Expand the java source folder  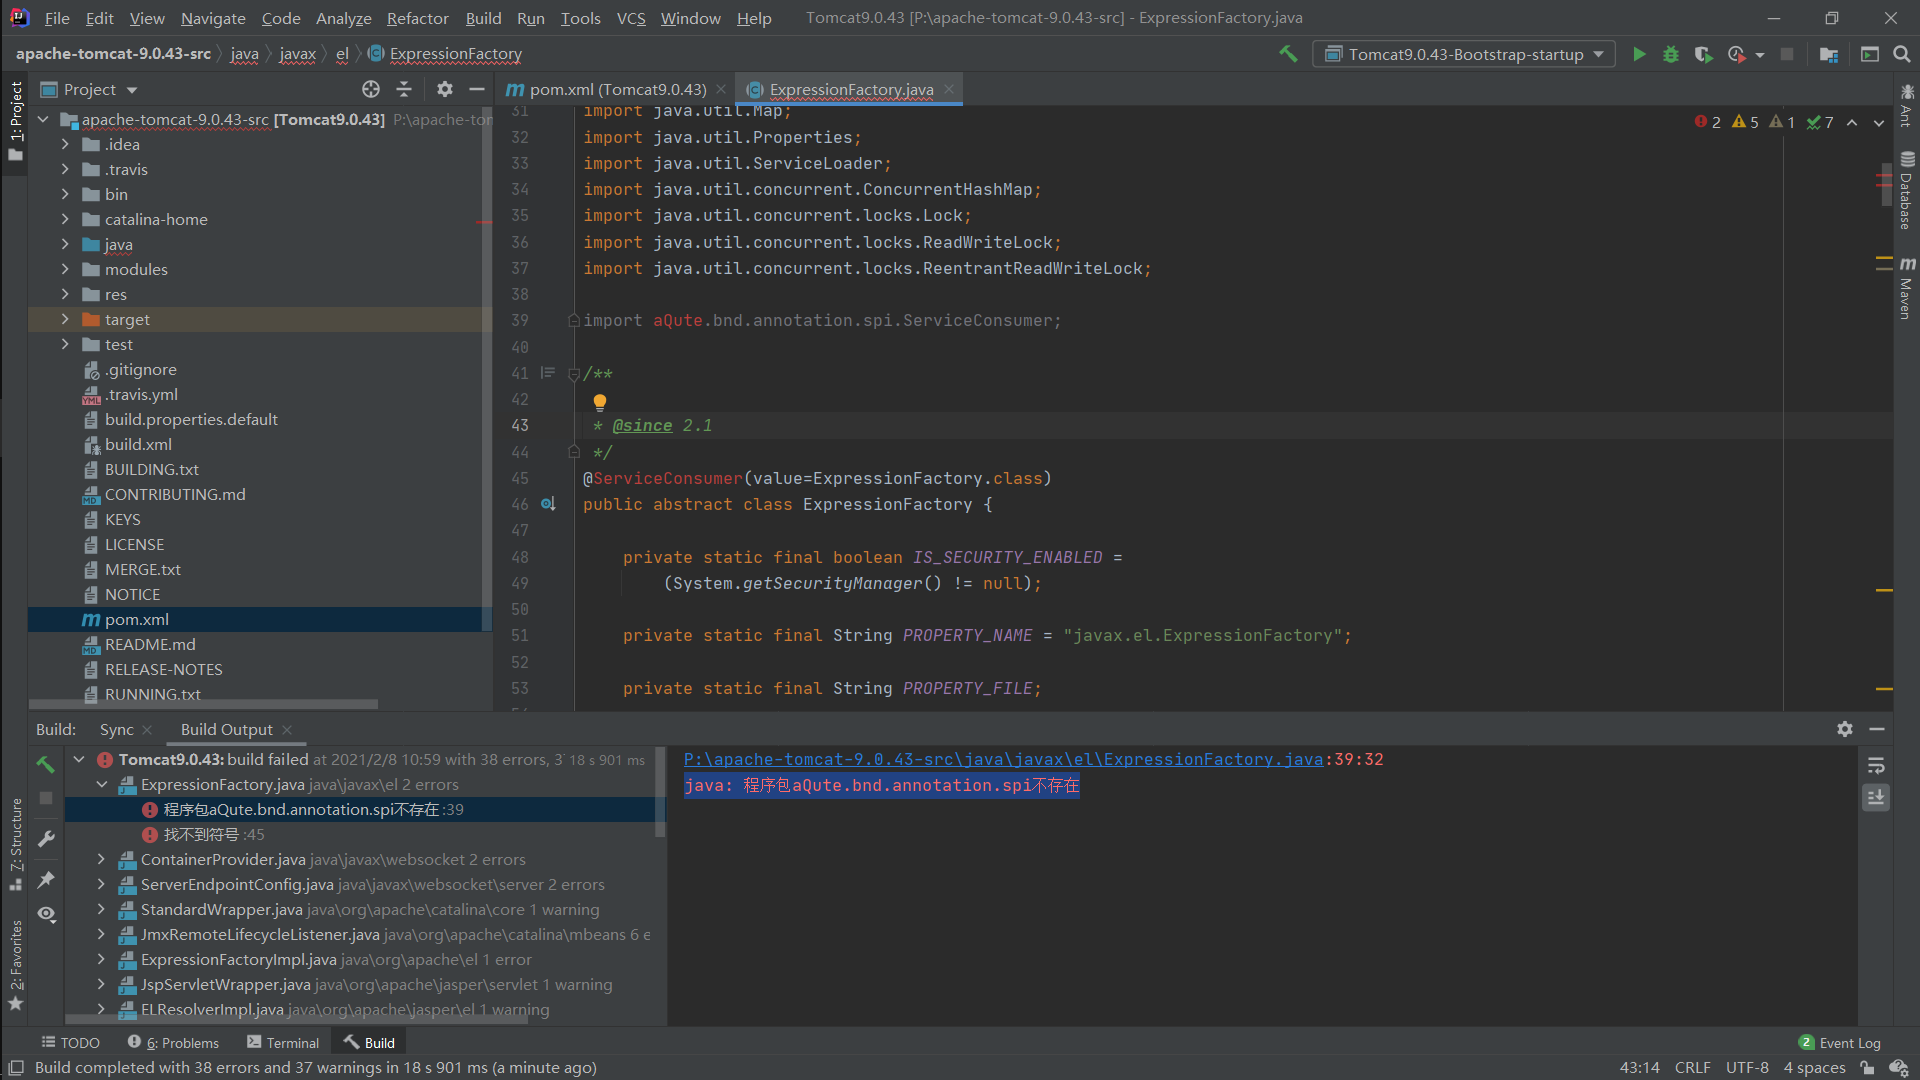coord(65,244)
